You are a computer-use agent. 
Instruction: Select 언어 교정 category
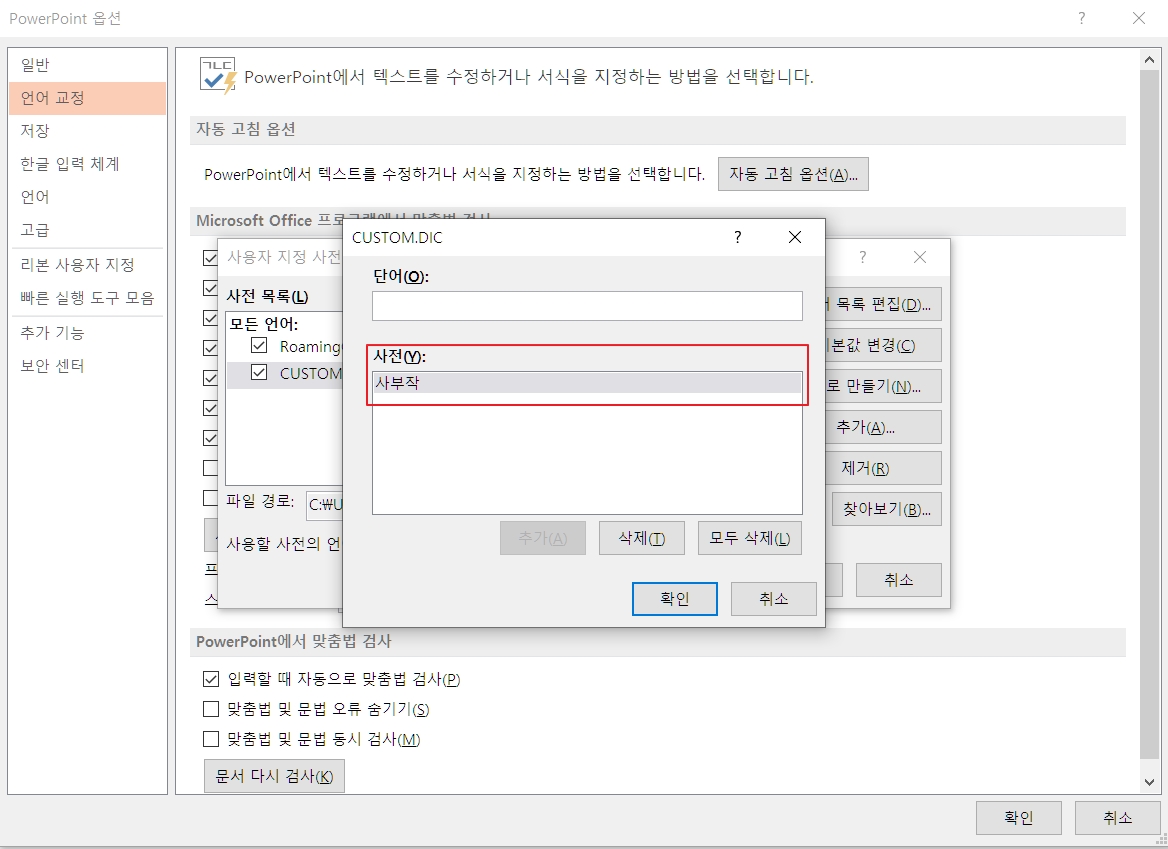87,98
